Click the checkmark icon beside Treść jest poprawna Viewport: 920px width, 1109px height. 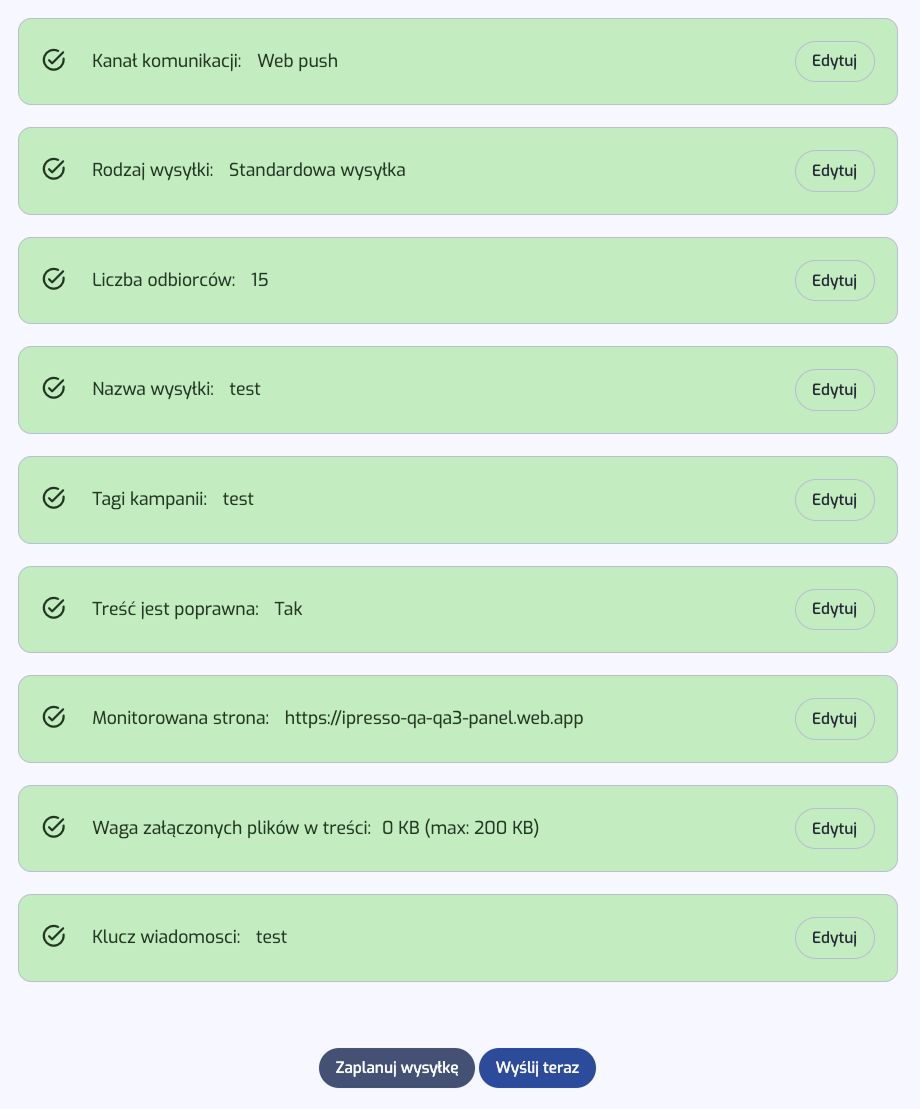[x=54, y=609]
